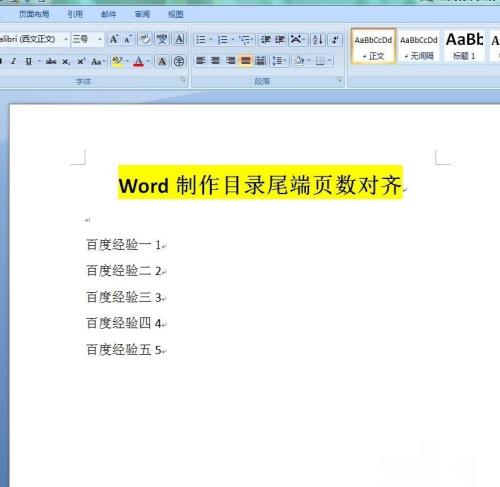Click the bullet list icon
The width and height of the screenshot is (500, 487).
click(x=201, y=40)
